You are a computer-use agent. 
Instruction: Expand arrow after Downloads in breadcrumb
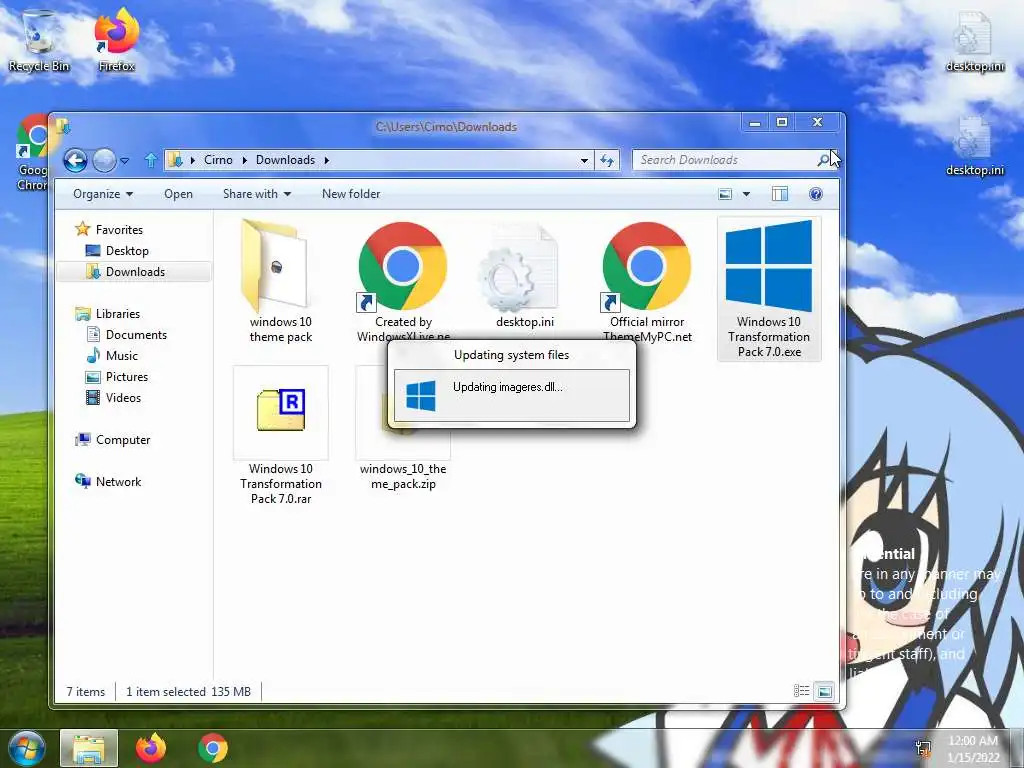[x=327, y=161]
